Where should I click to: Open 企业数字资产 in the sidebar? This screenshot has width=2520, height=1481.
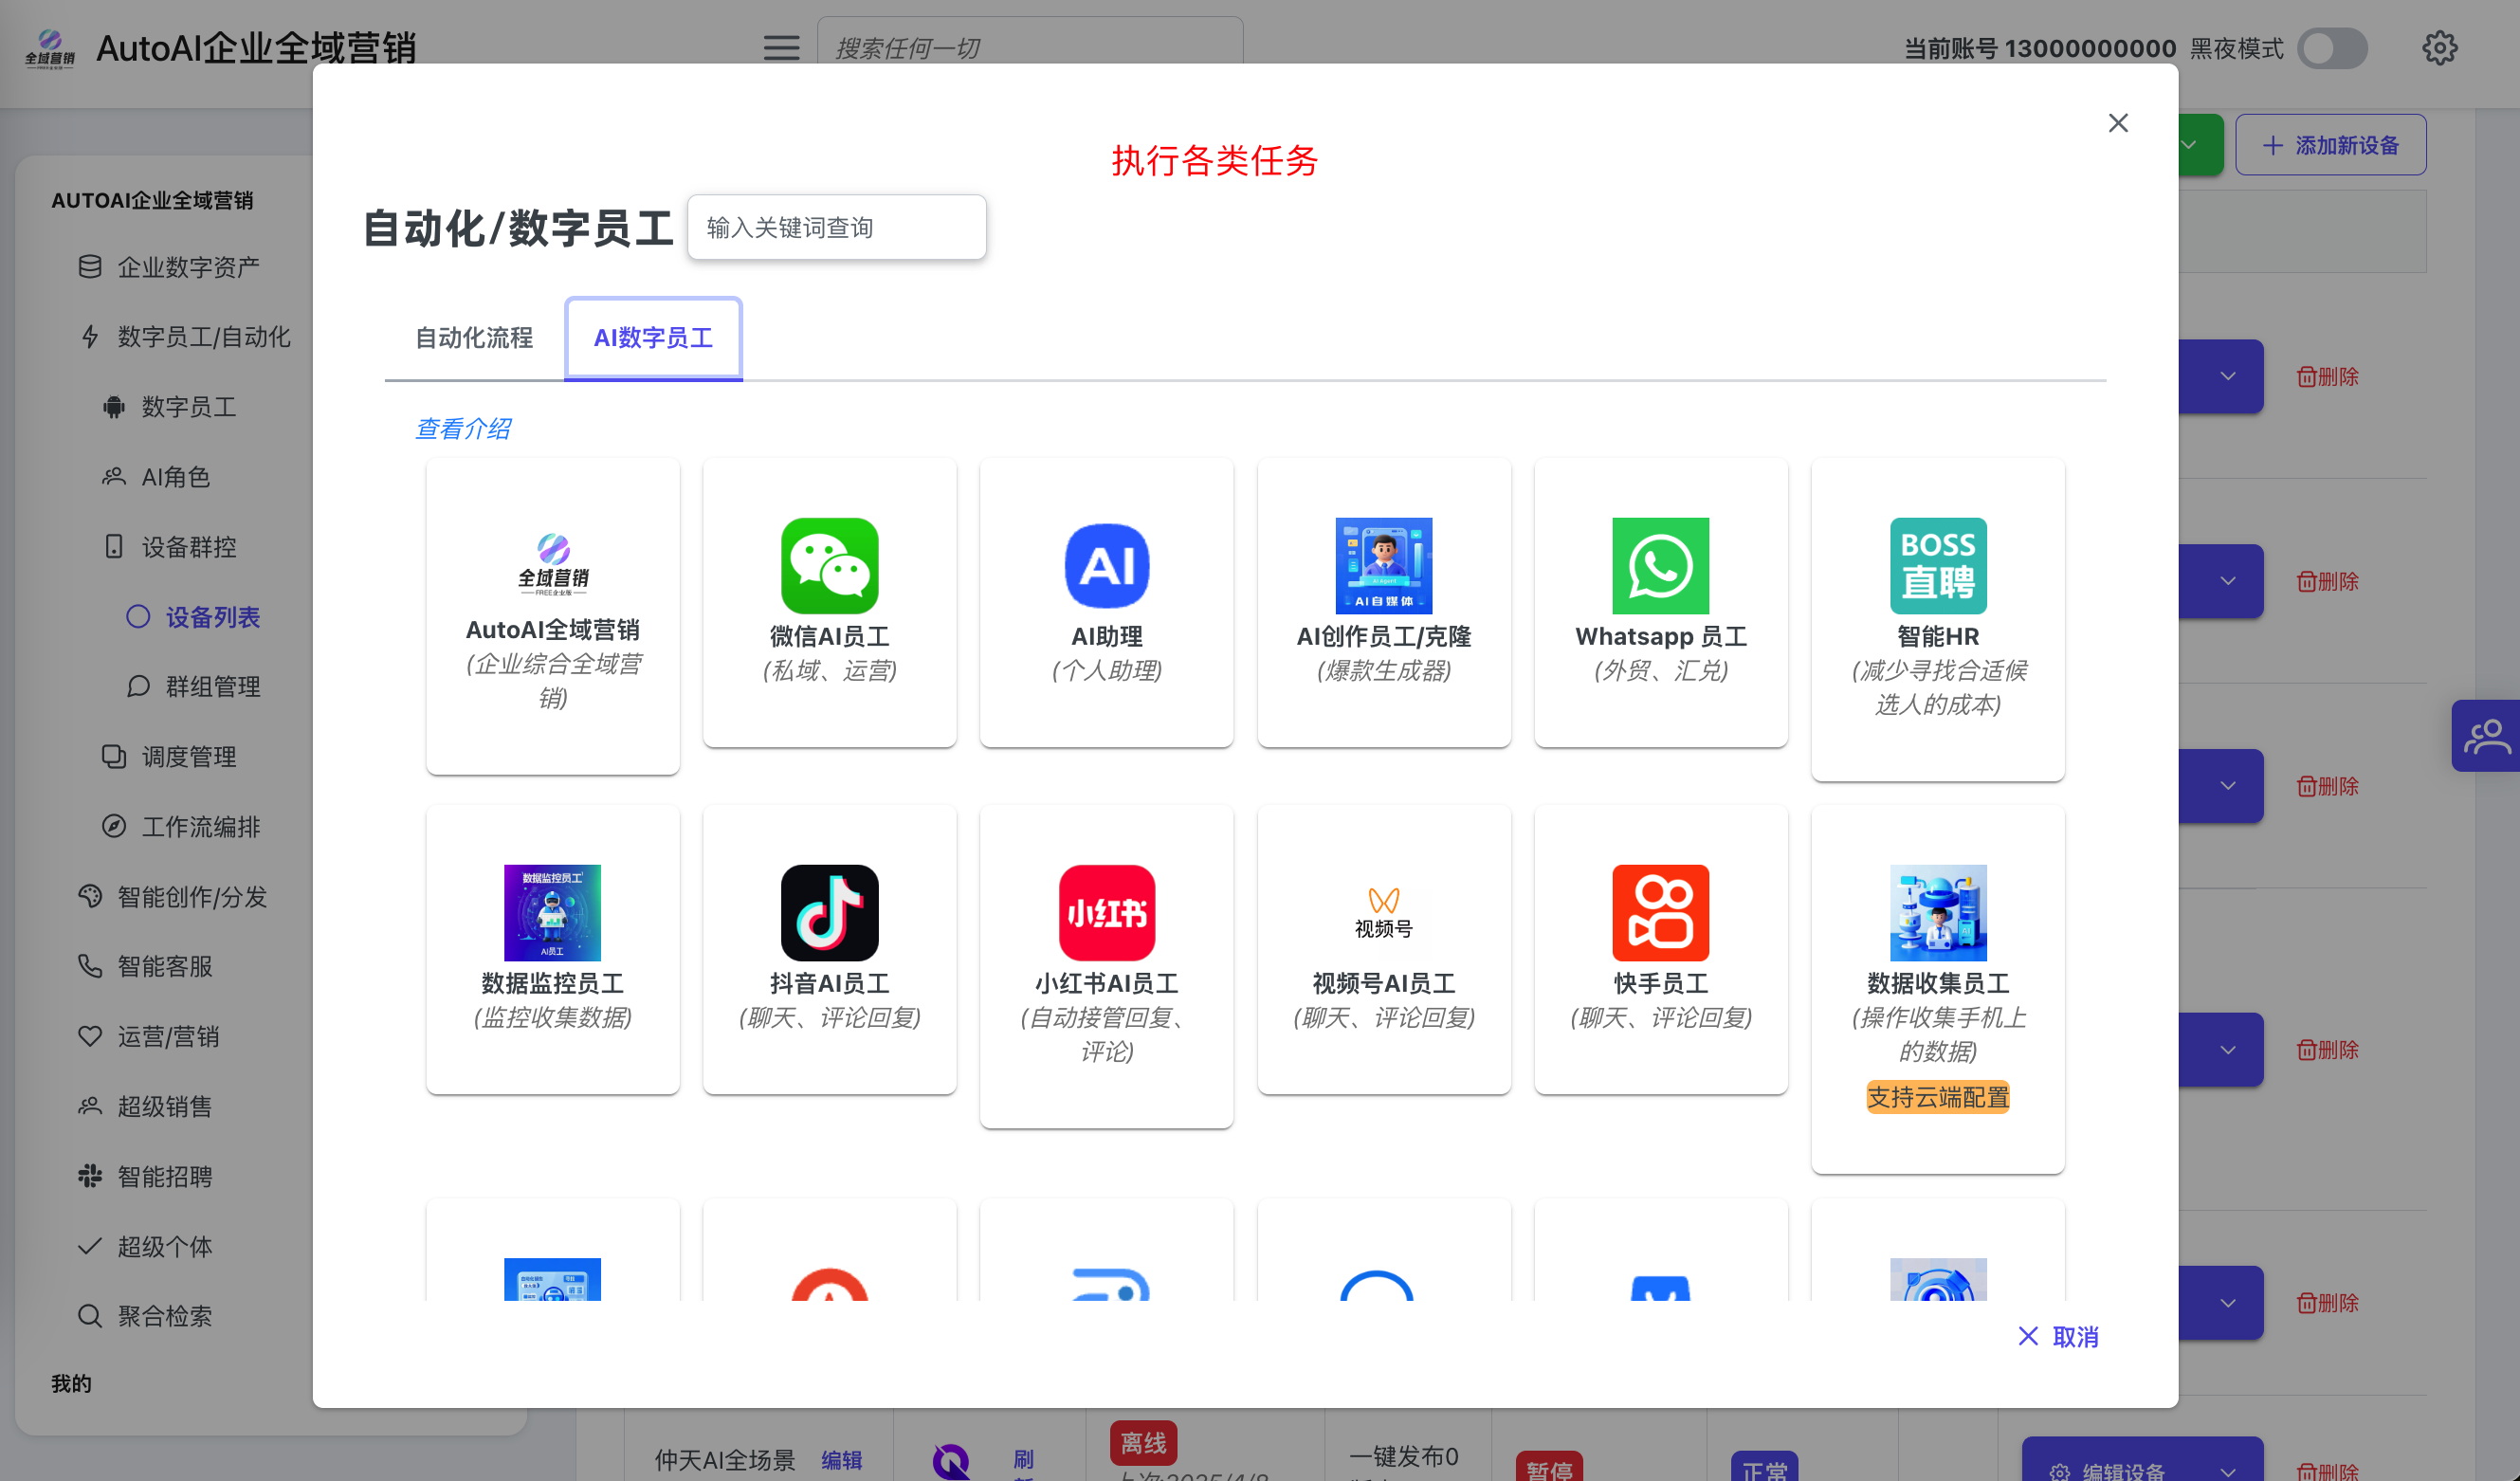[168, 267]
